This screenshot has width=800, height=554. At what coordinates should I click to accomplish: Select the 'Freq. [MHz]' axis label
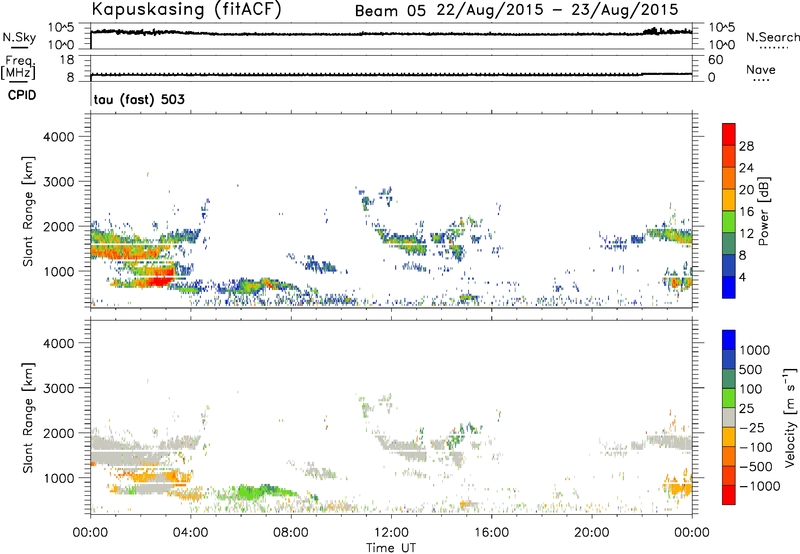click(18, 67)
